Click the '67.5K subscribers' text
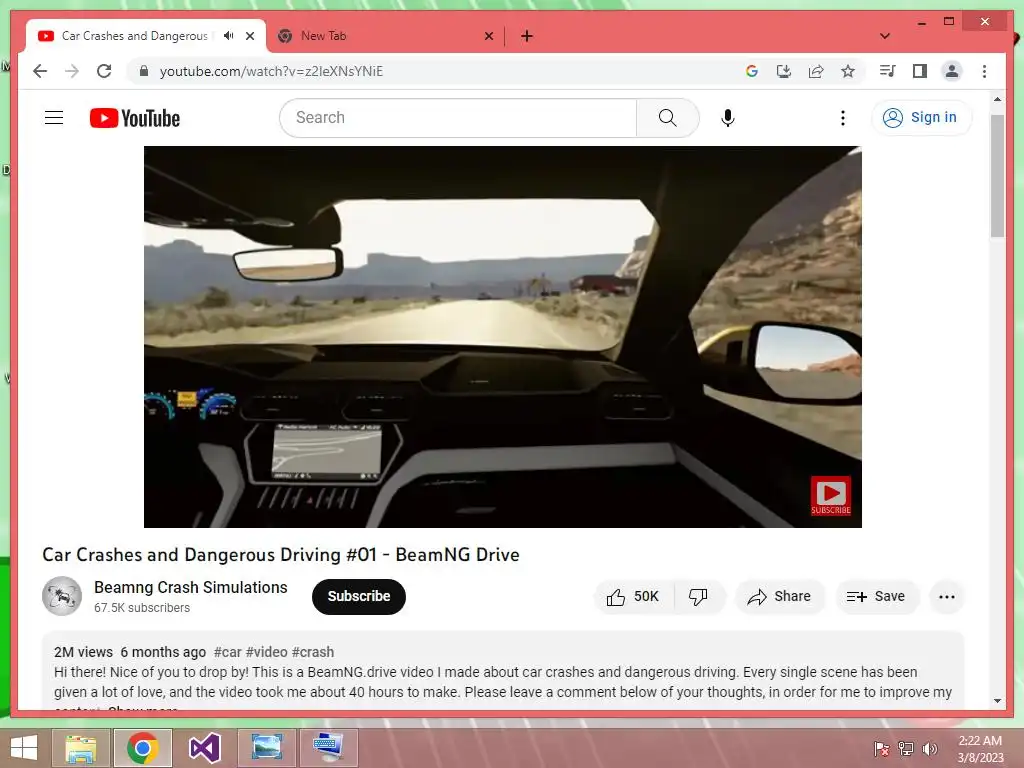The image size is (1024, 768). click(142, 607)
